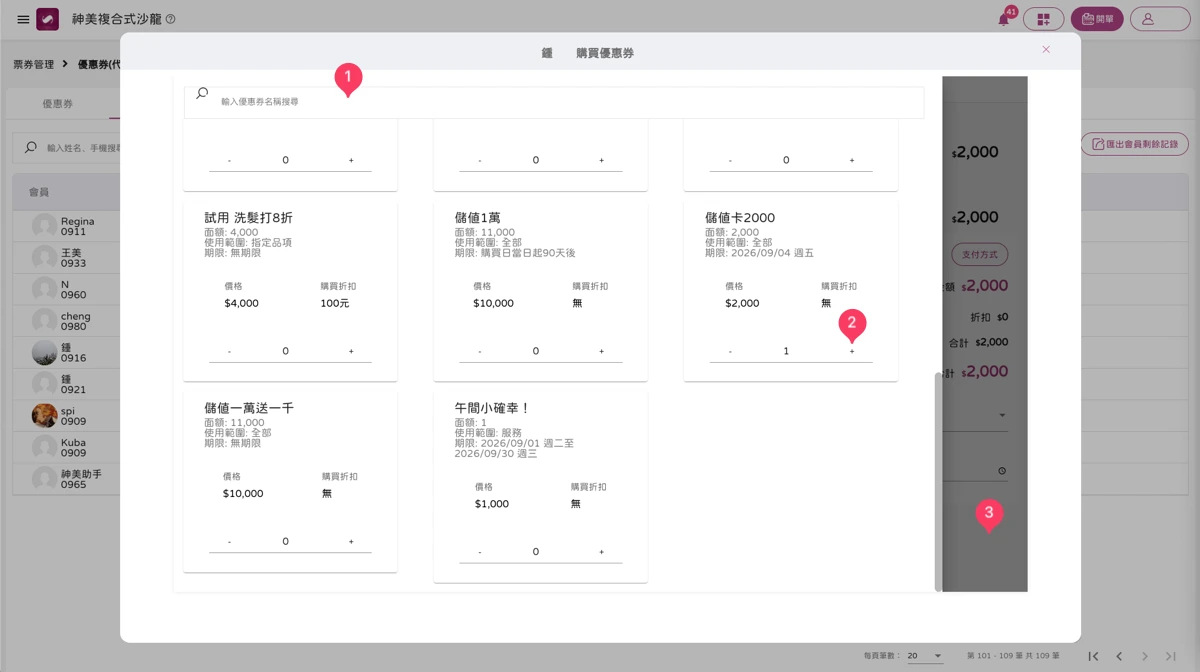Increase quantity of 午間小確幸！
The height and width of the screenshot is (672, 1200).
coord(601,552)
